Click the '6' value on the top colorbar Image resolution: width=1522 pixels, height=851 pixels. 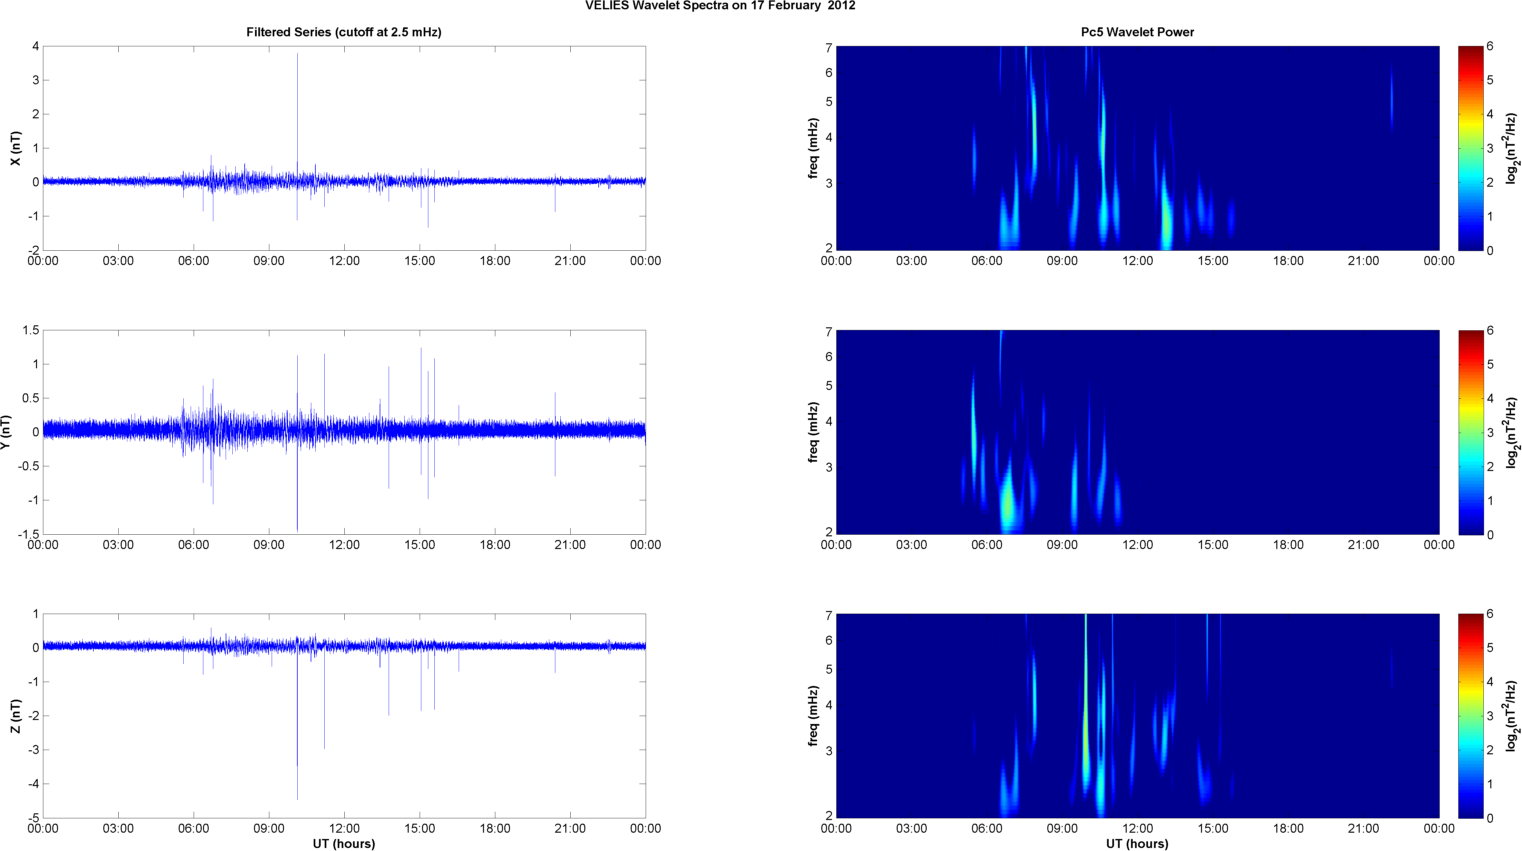[x=1490, y=47]
